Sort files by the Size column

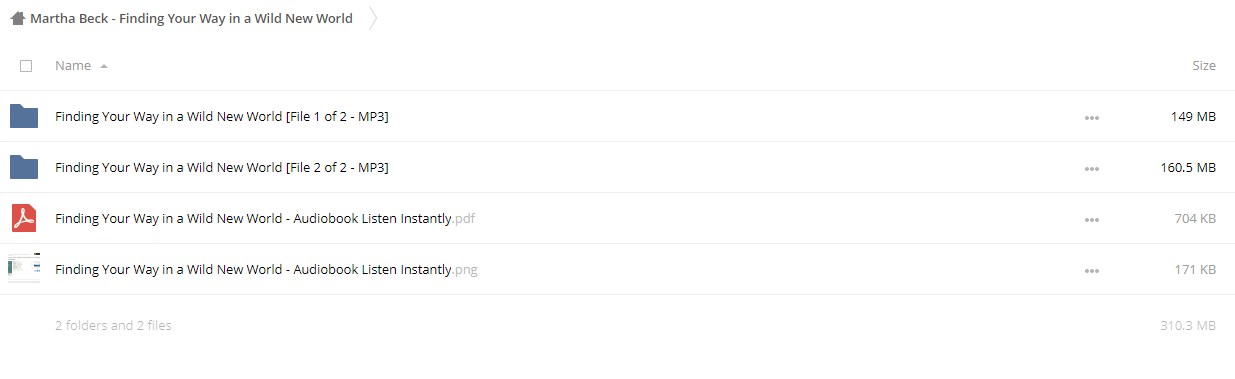[1204, 66]
